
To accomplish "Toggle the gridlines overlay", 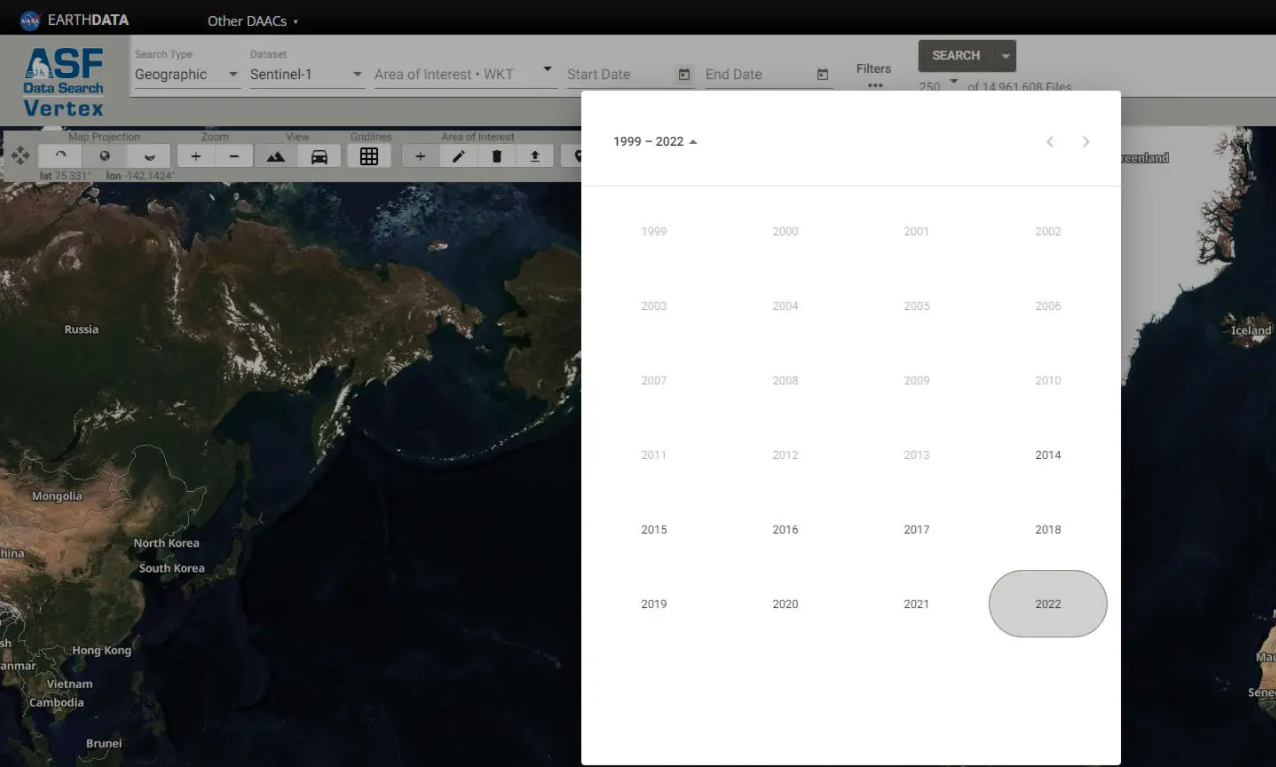I will (369, 156).
